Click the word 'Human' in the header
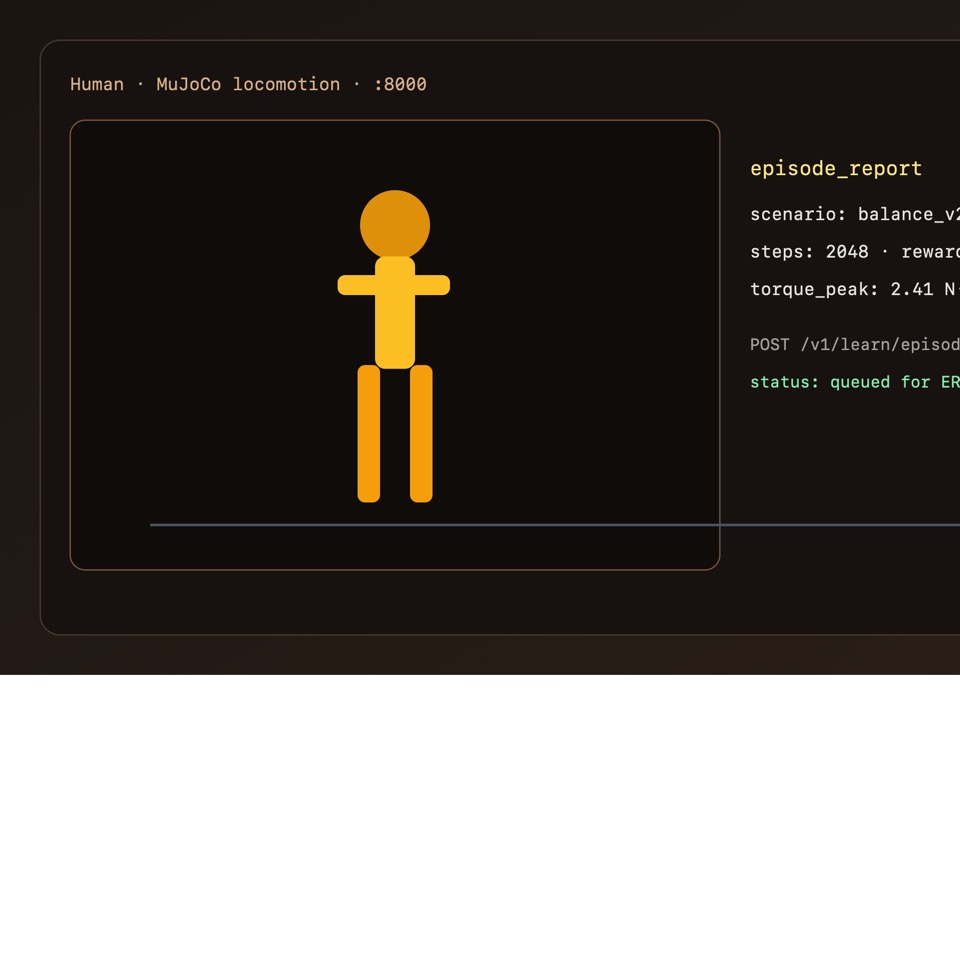960x960 pixels. click(x=97, y=84)
